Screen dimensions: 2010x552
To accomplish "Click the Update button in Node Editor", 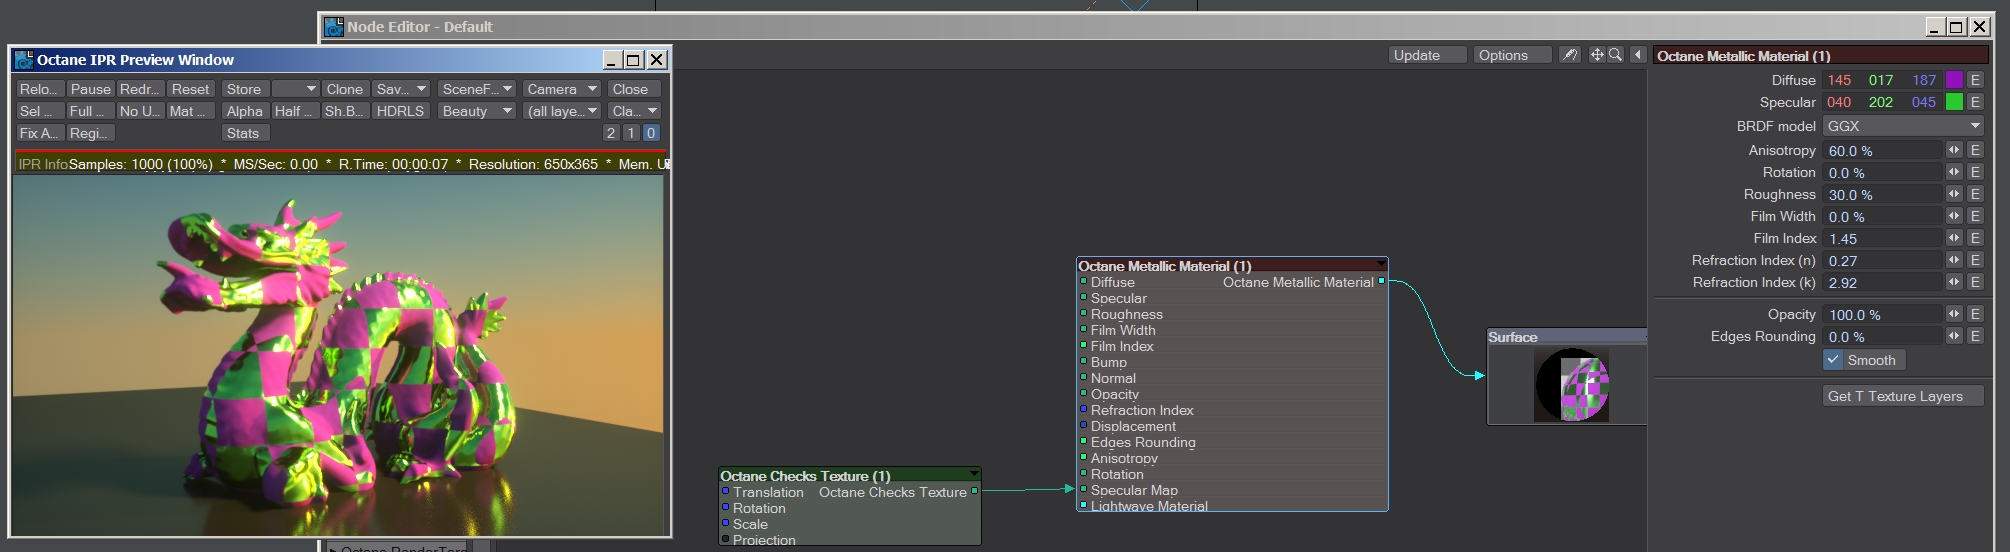I will tap(1428, 55).
